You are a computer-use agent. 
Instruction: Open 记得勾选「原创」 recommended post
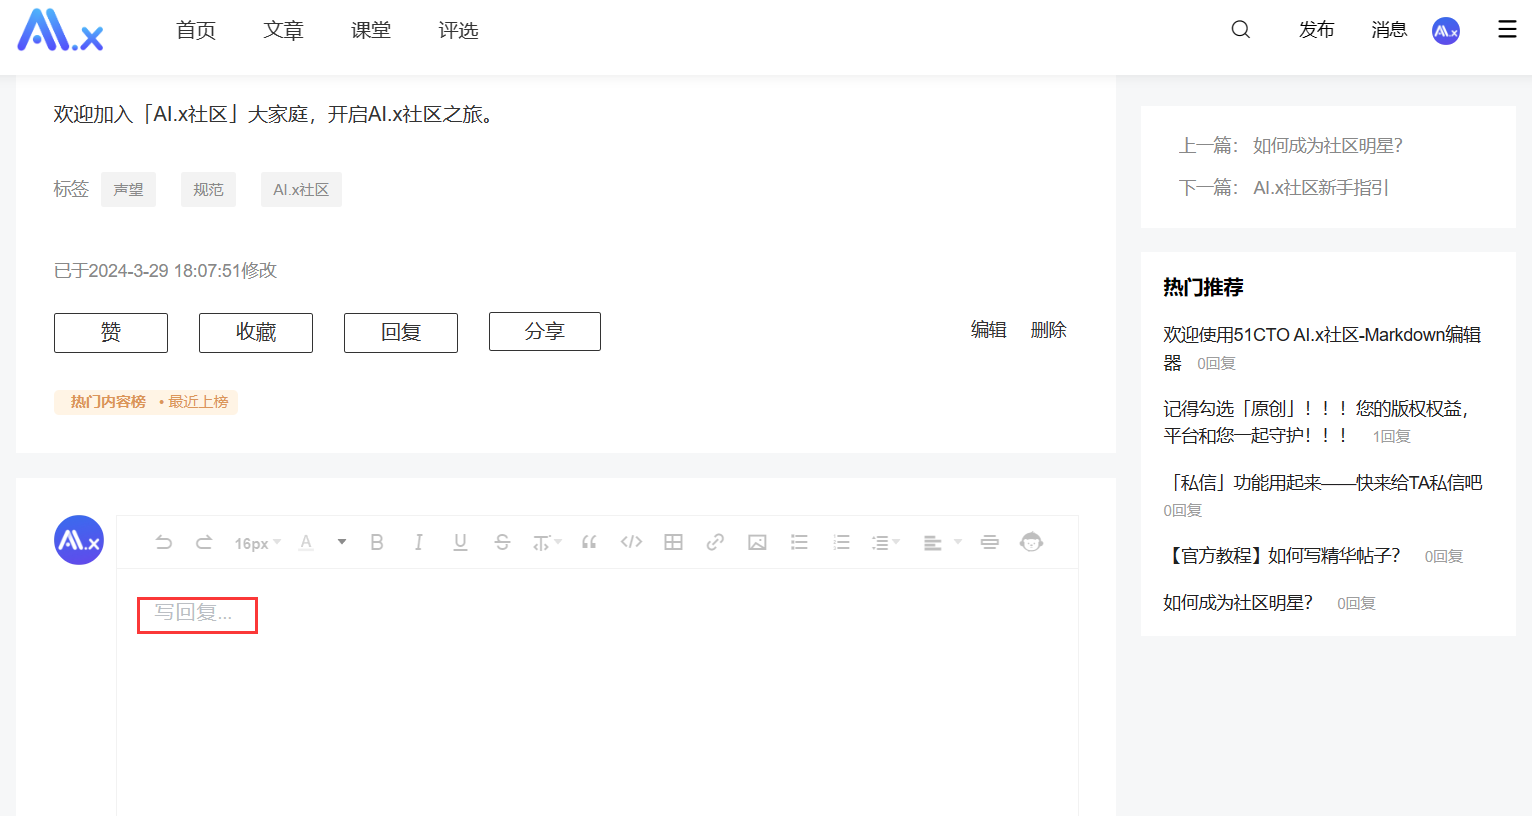[1316, 422]
